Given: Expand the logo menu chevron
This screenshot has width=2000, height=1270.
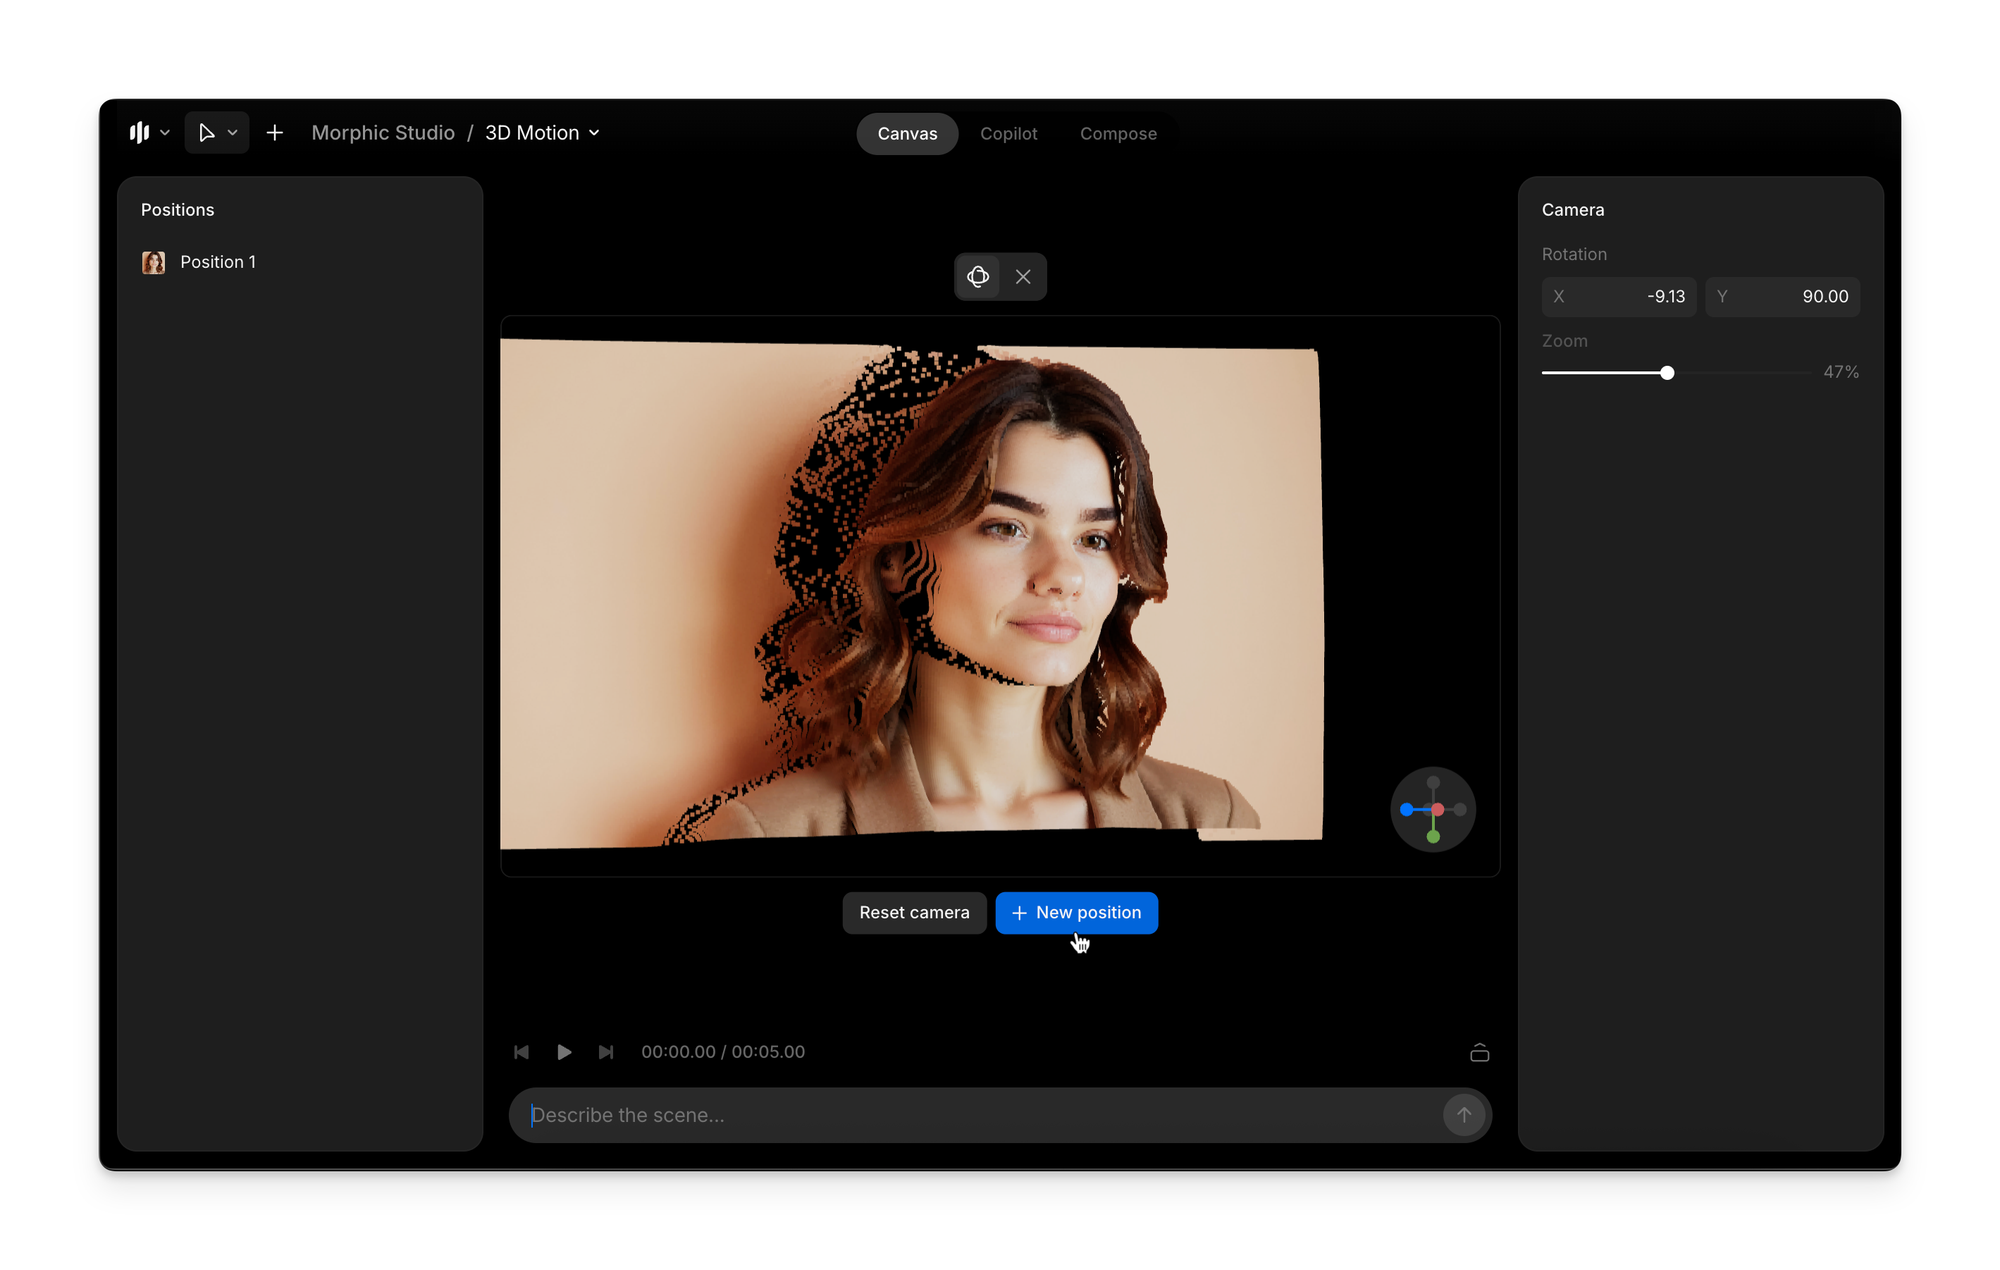Looking at the screenshot, I should [x=165, y=133].
